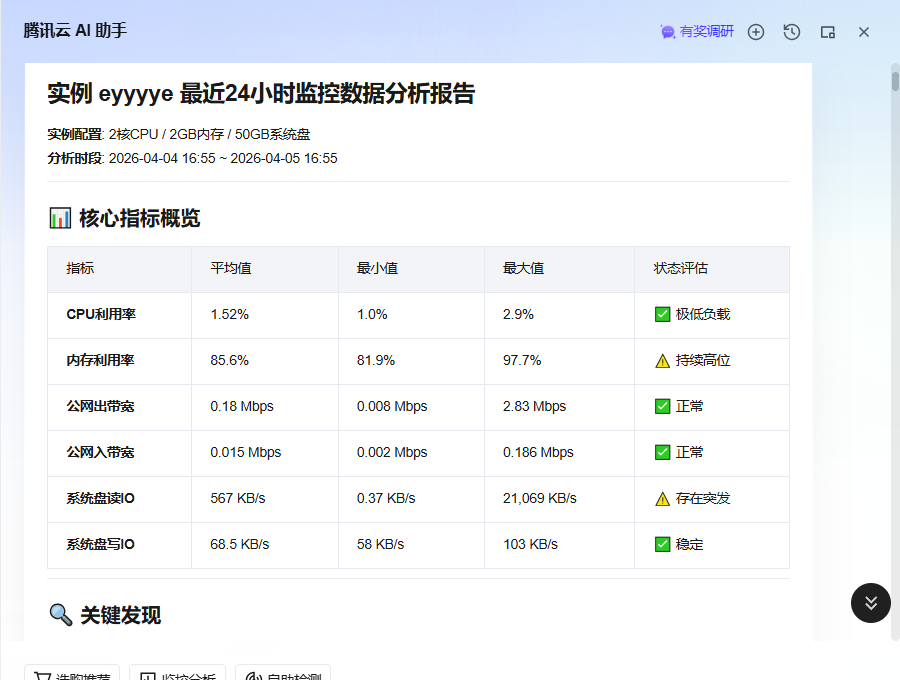
Task: Close the Tencent Cloud AI assistant panel
Action: click(x=864, y=32)
